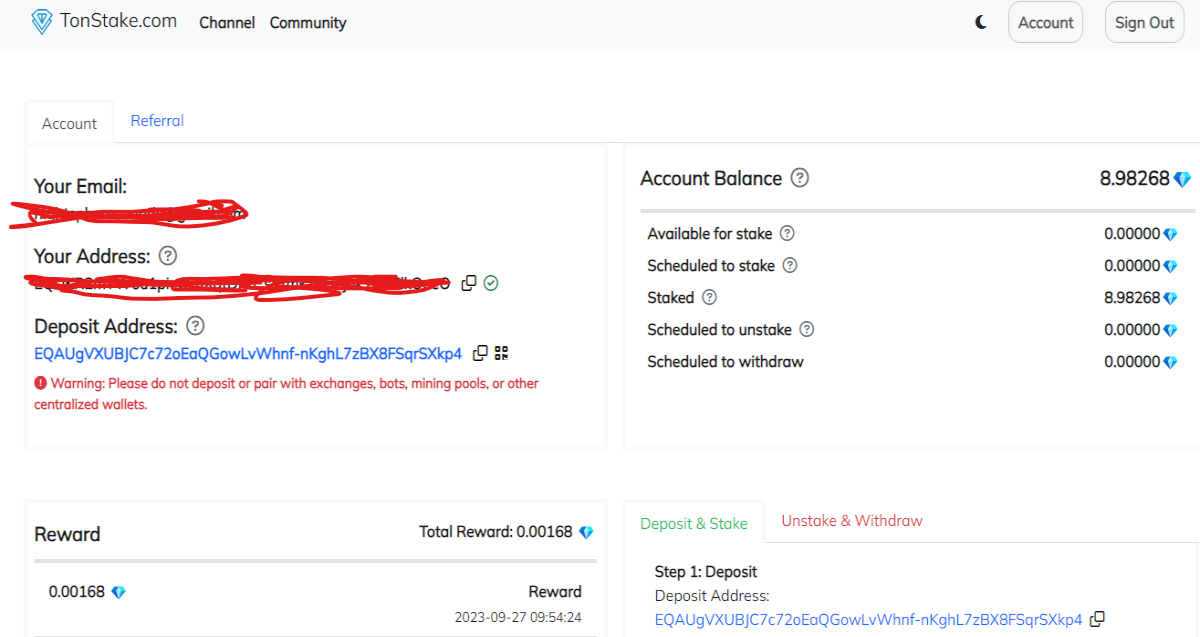The image size is (1200, 637).
Task: Copy Your Address with copy icon
Action: (x=469, y=283)
